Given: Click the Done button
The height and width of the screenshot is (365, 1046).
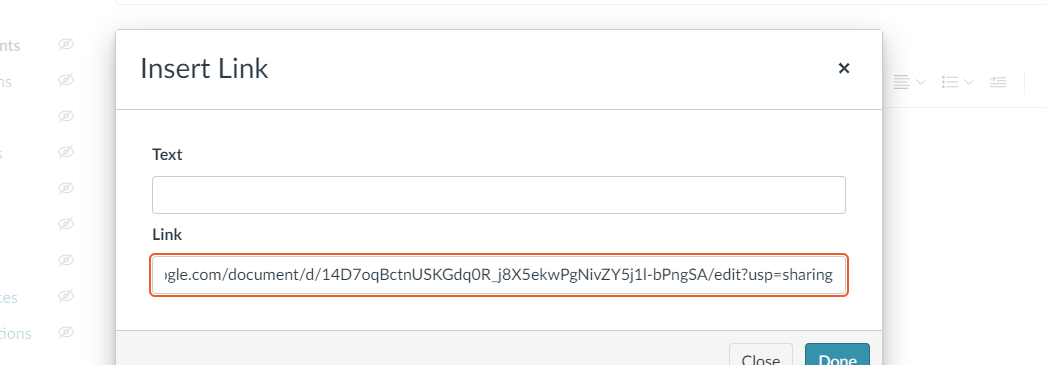Looking at the screenshot, I should pyautogui.click(x=837, y=355).
